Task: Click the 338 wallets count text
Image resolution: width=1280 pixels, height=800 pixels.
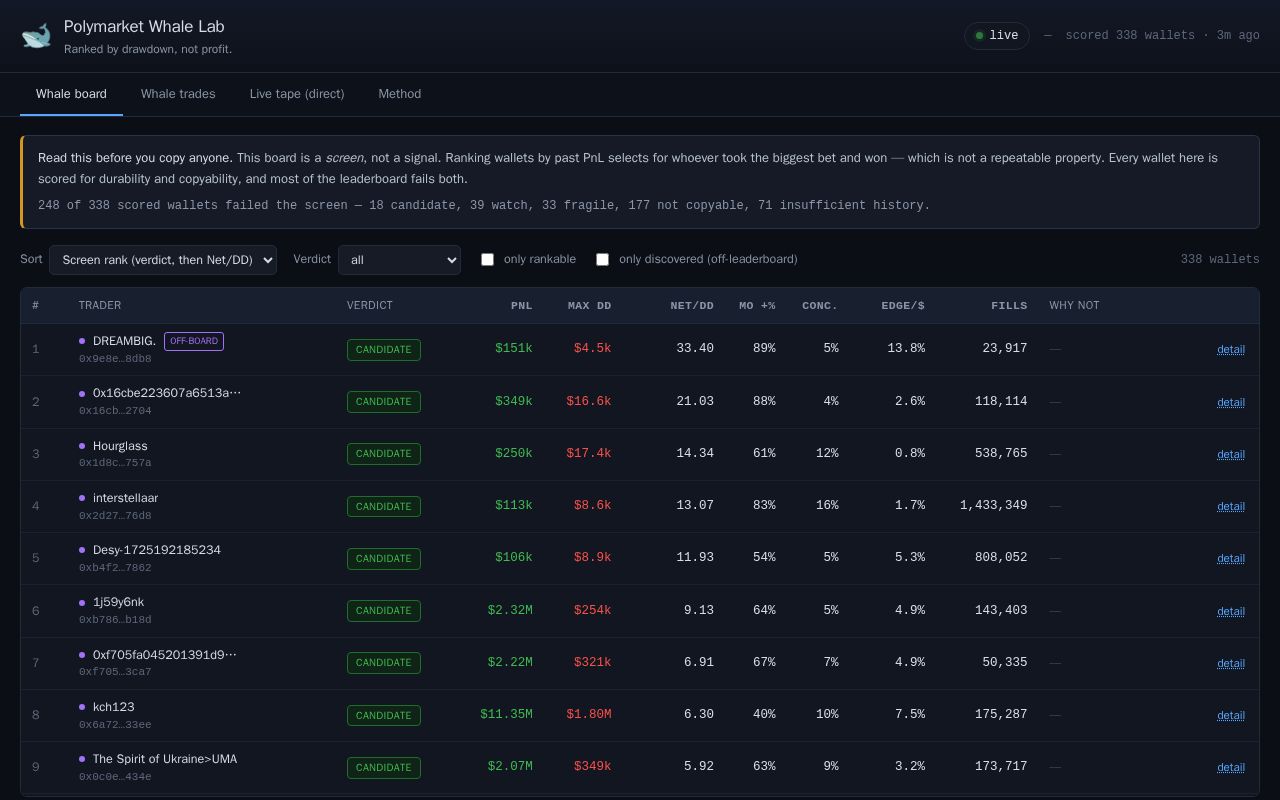Action: (1220, 259)
